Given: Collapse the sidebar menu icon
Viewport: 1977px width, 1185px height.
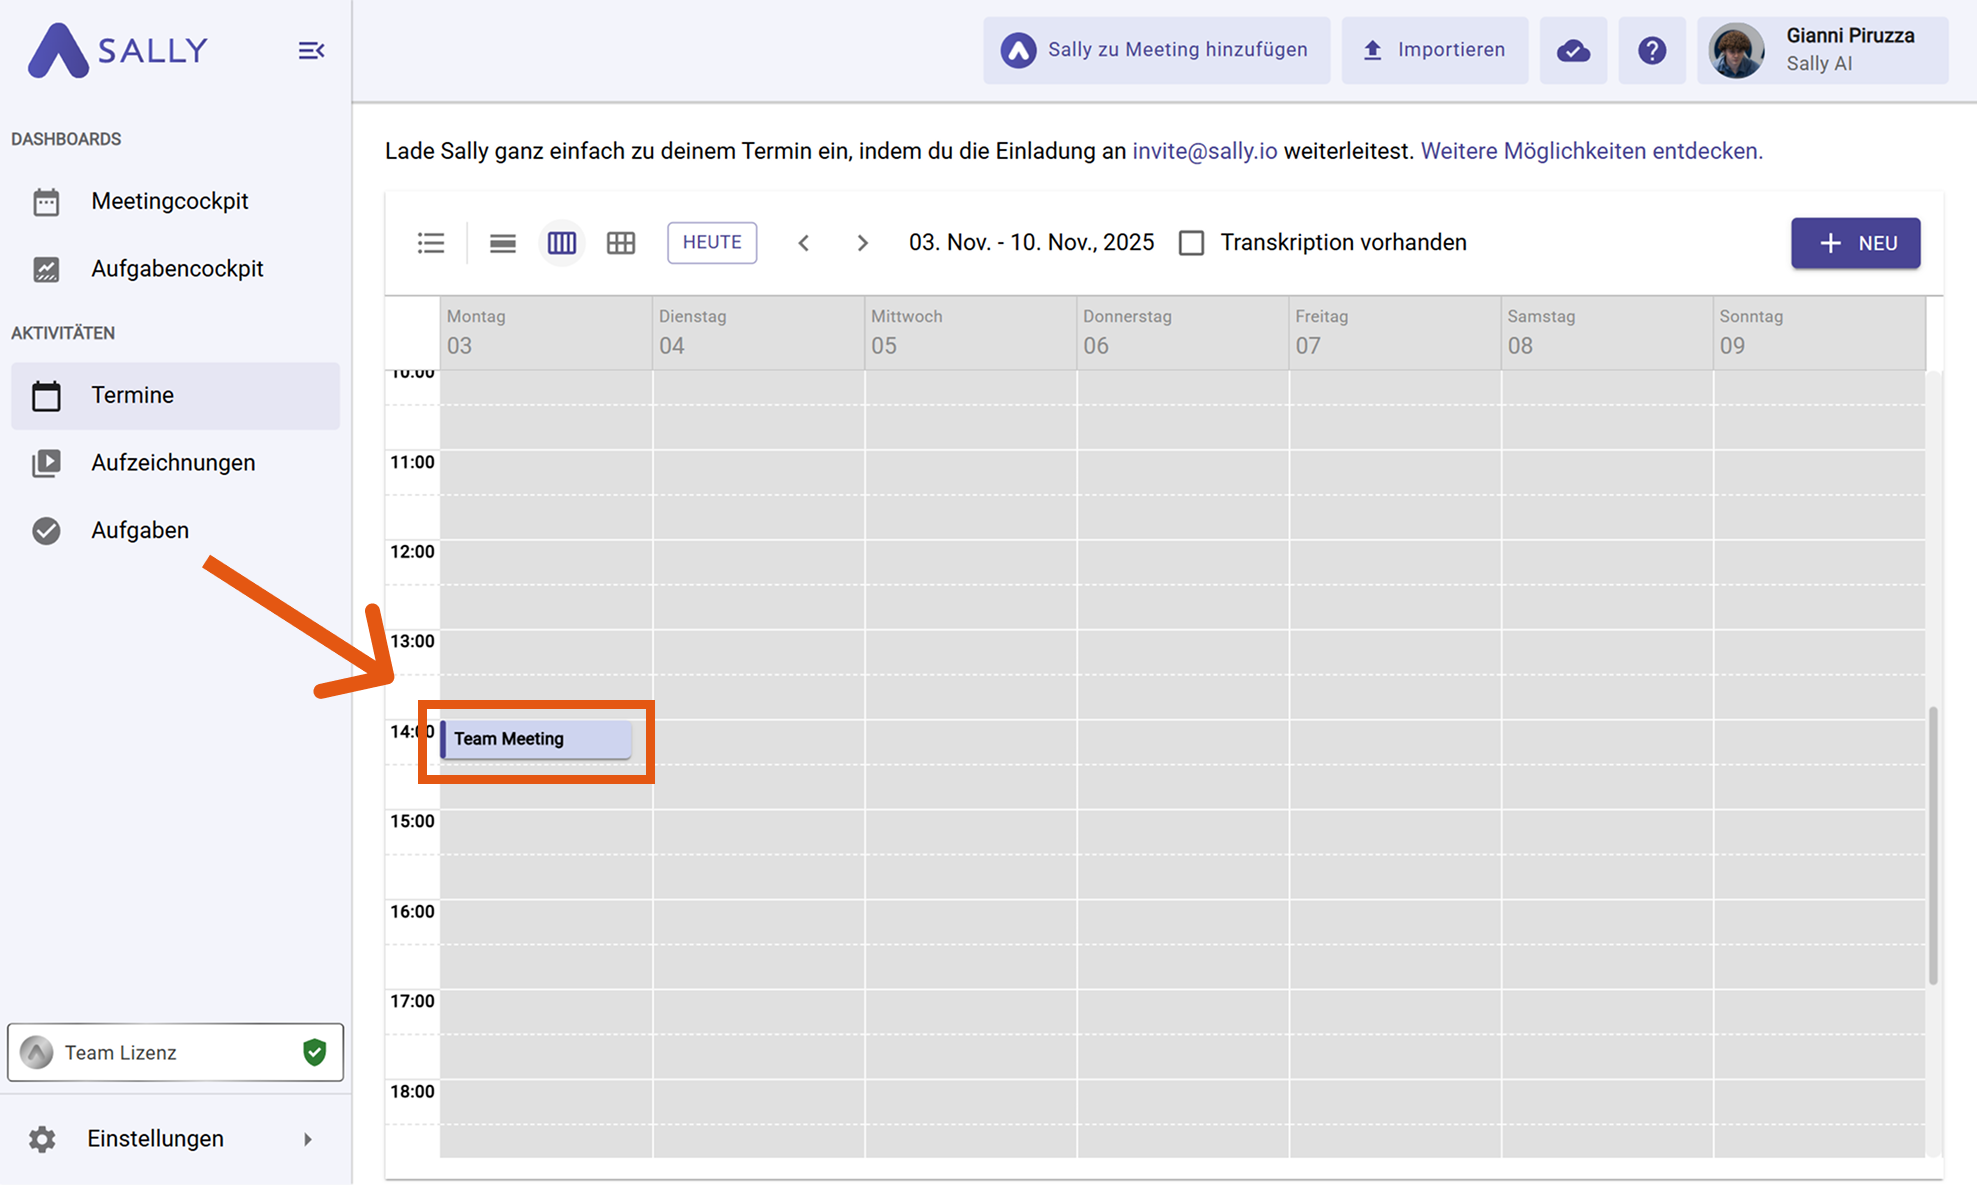Looking at the screenshot, I should point(311,50).
